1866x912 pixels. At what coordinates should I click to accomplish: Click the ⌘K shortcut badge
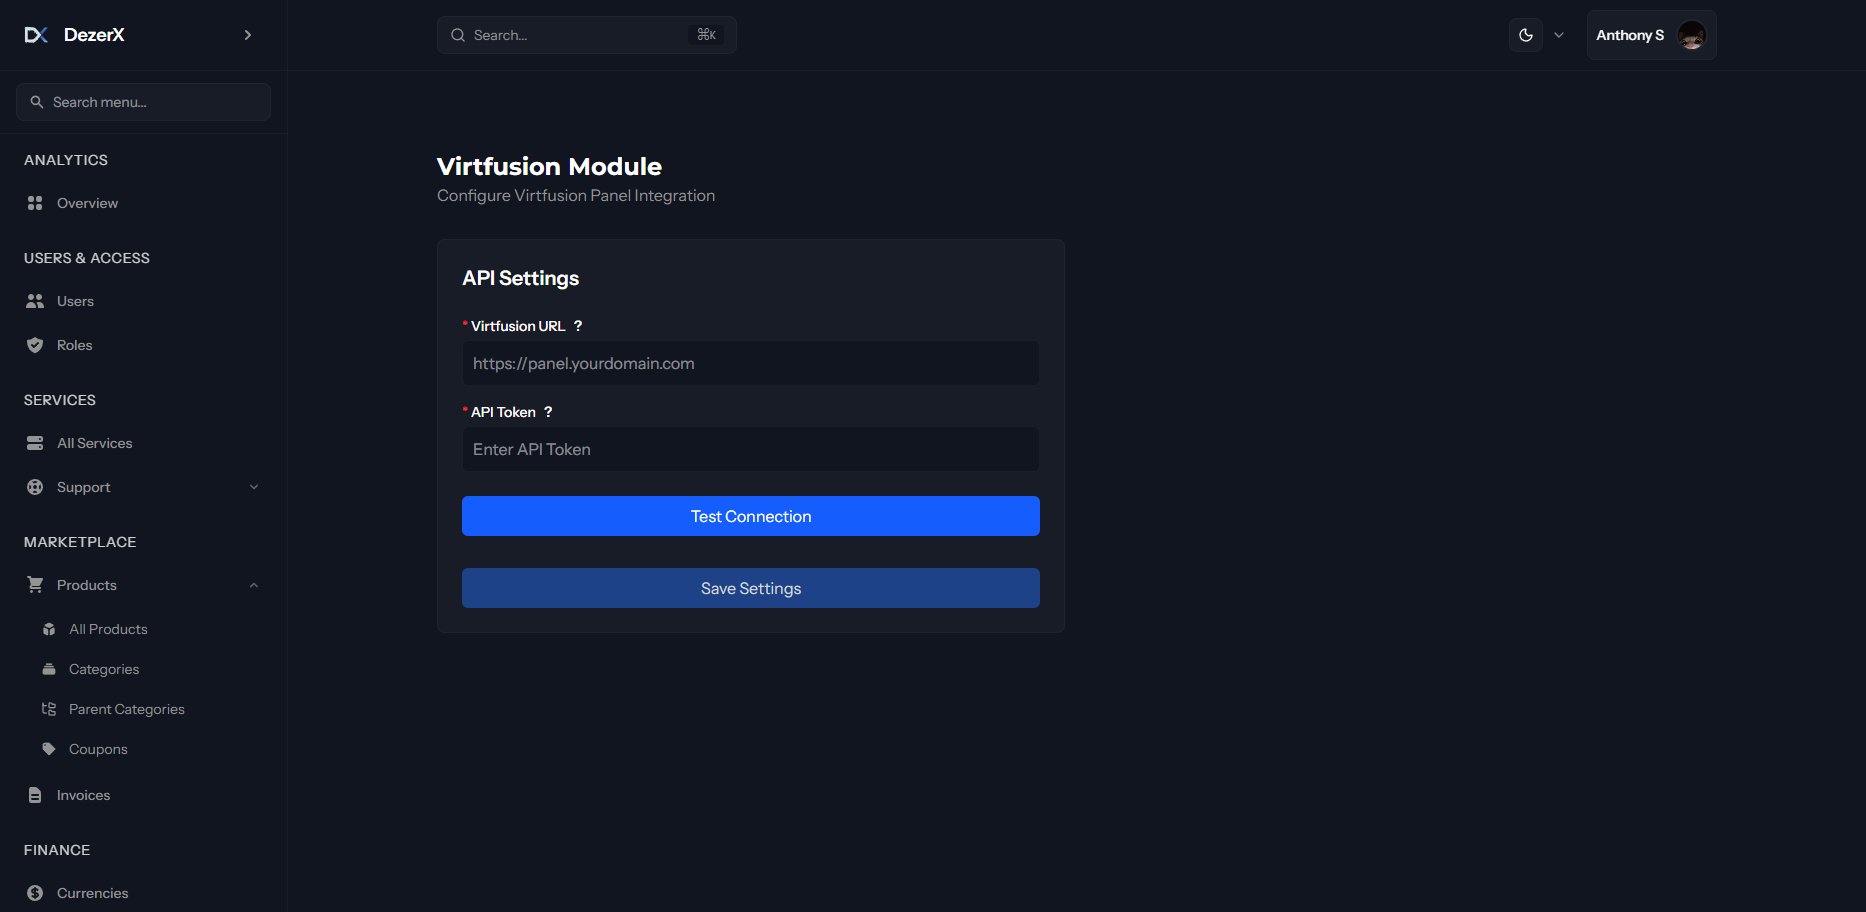pos(706,35)
